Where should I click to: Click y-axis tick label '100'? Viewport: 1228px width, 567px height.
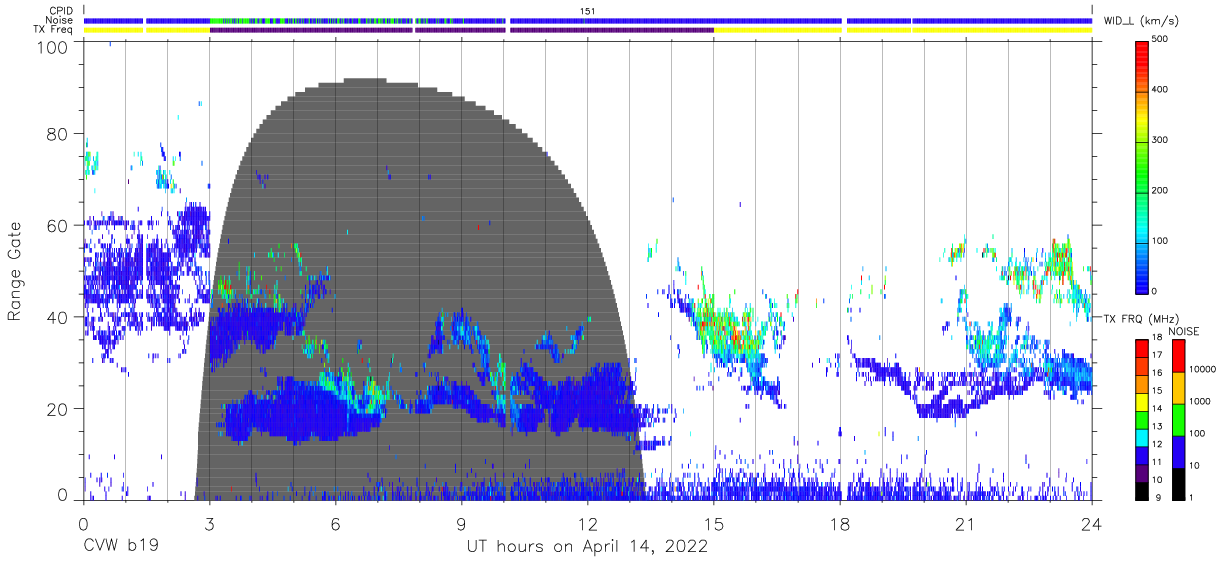pyautogui.click(x=53, y=46)
